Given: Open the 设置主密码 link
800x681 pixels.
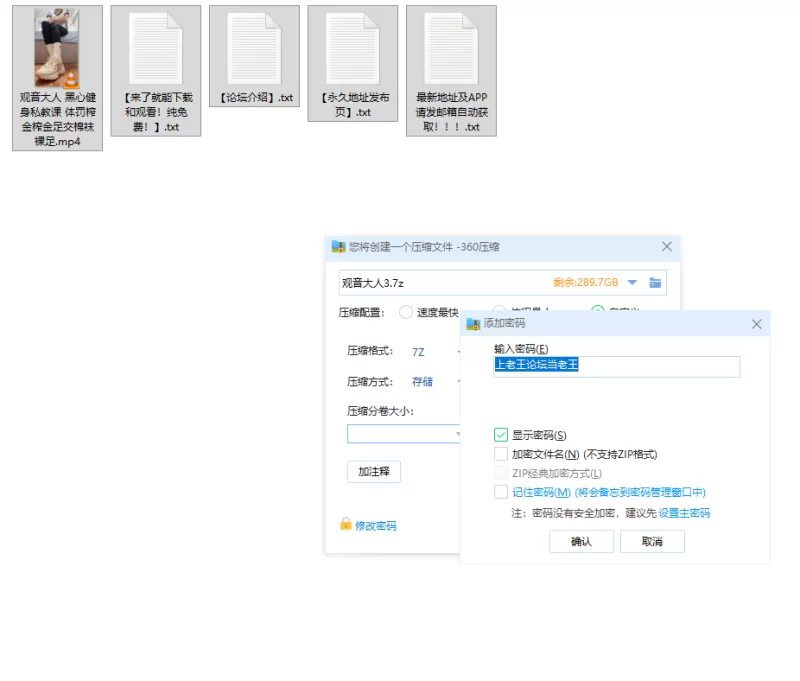Looking at the screenshot, I should coord(684,513).
